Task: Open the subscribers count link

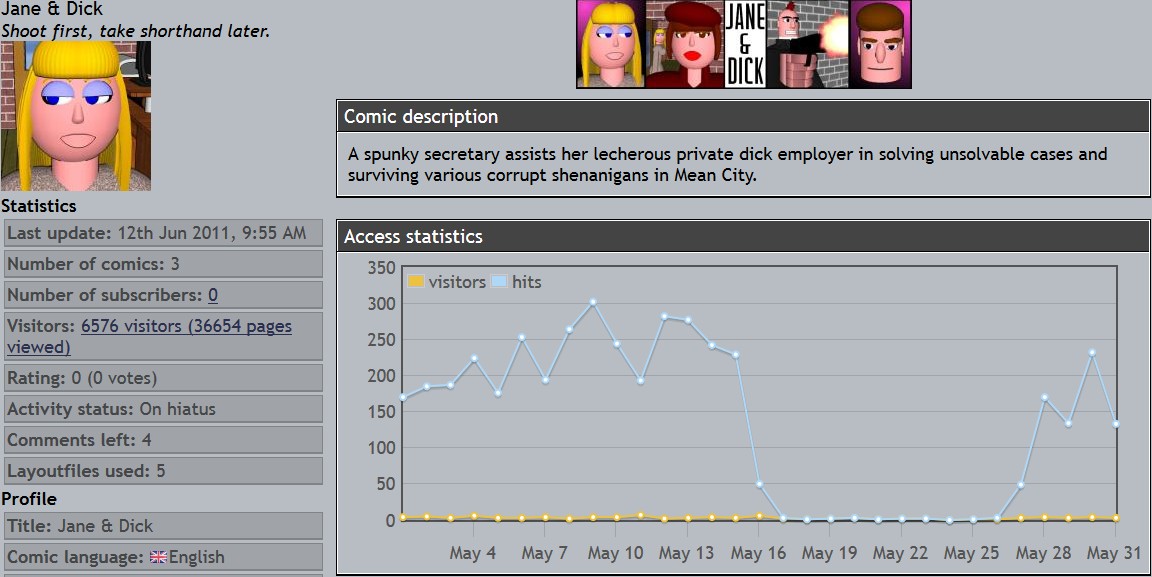Action: 213,295
